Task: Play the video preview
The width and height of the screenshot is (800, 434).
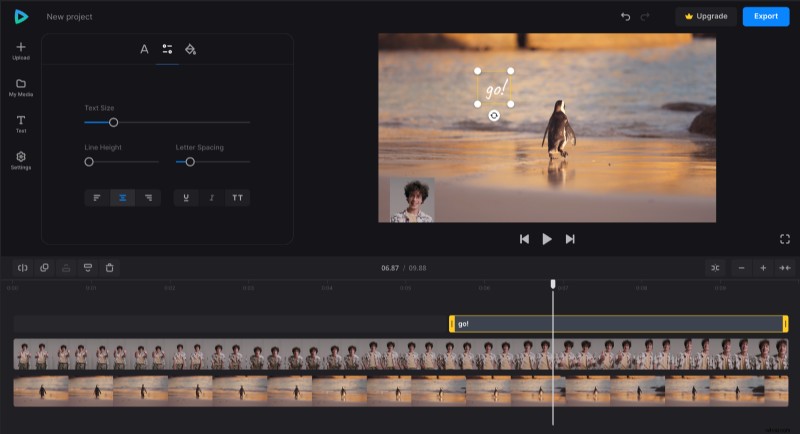Action: pos(547,239)
